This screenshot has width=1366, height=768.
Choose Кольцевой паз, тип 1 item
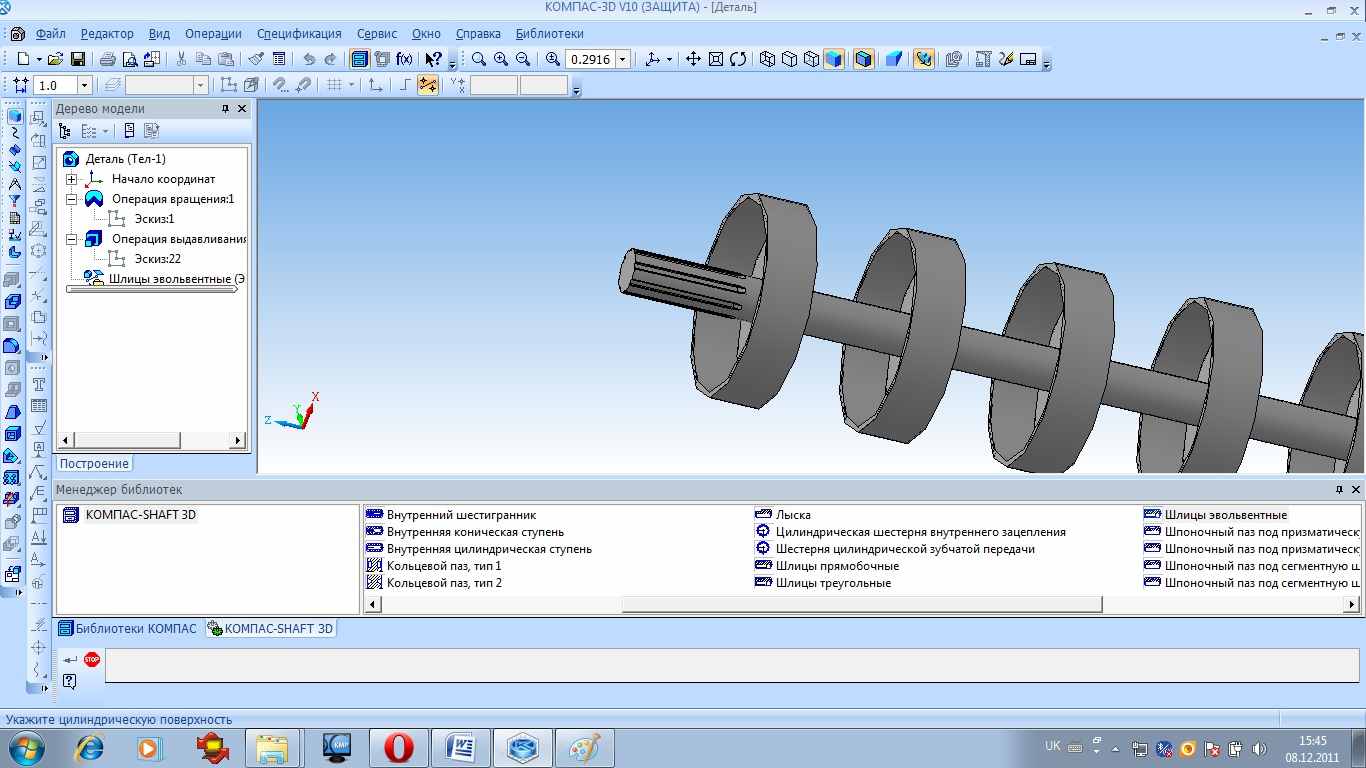pyautogui.click(x=444, y=566)
